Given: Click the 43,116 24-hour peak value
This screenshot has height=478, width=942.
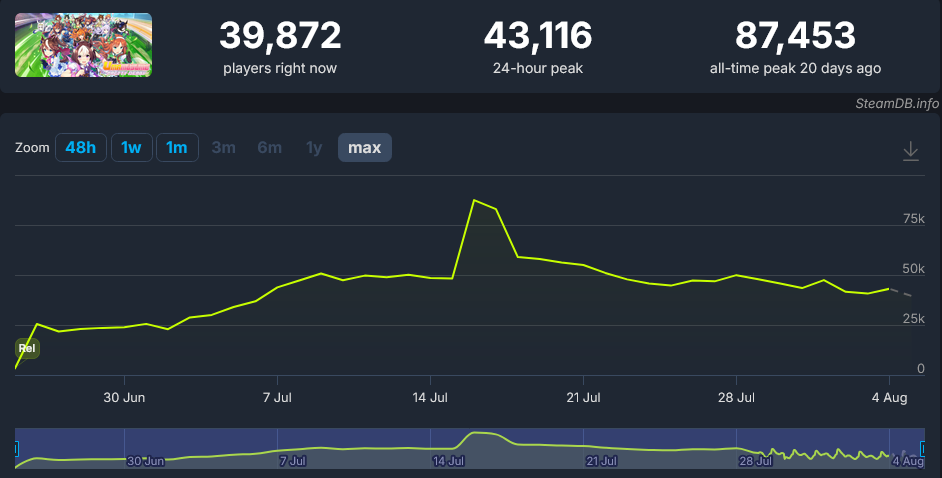Looking at the screenshot, I should tap(538, 35).
